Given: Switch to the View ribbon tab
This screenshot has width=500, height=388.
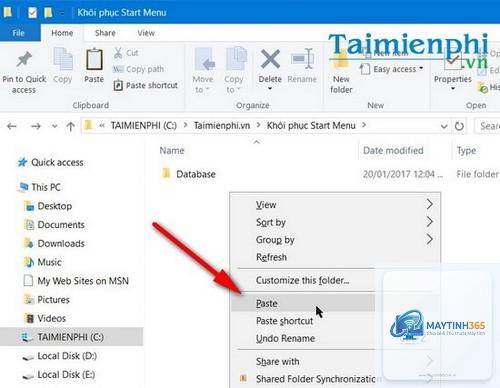Looking at the screenshot, I should (x=146, y=33).
